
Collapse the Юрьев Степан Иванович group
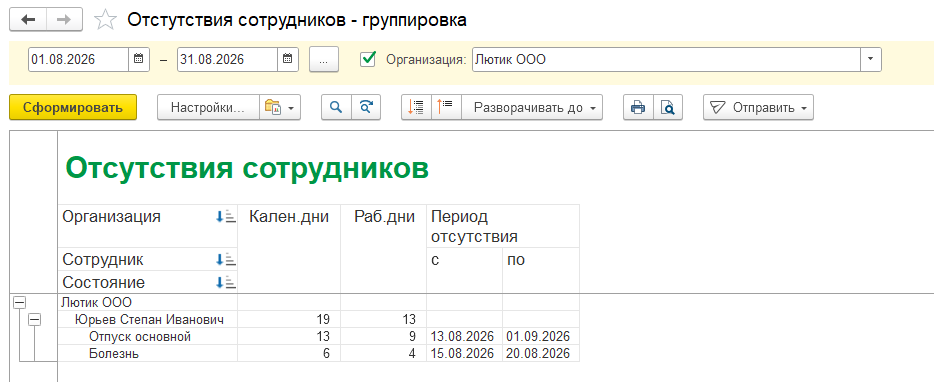click(x=35, y=320)
